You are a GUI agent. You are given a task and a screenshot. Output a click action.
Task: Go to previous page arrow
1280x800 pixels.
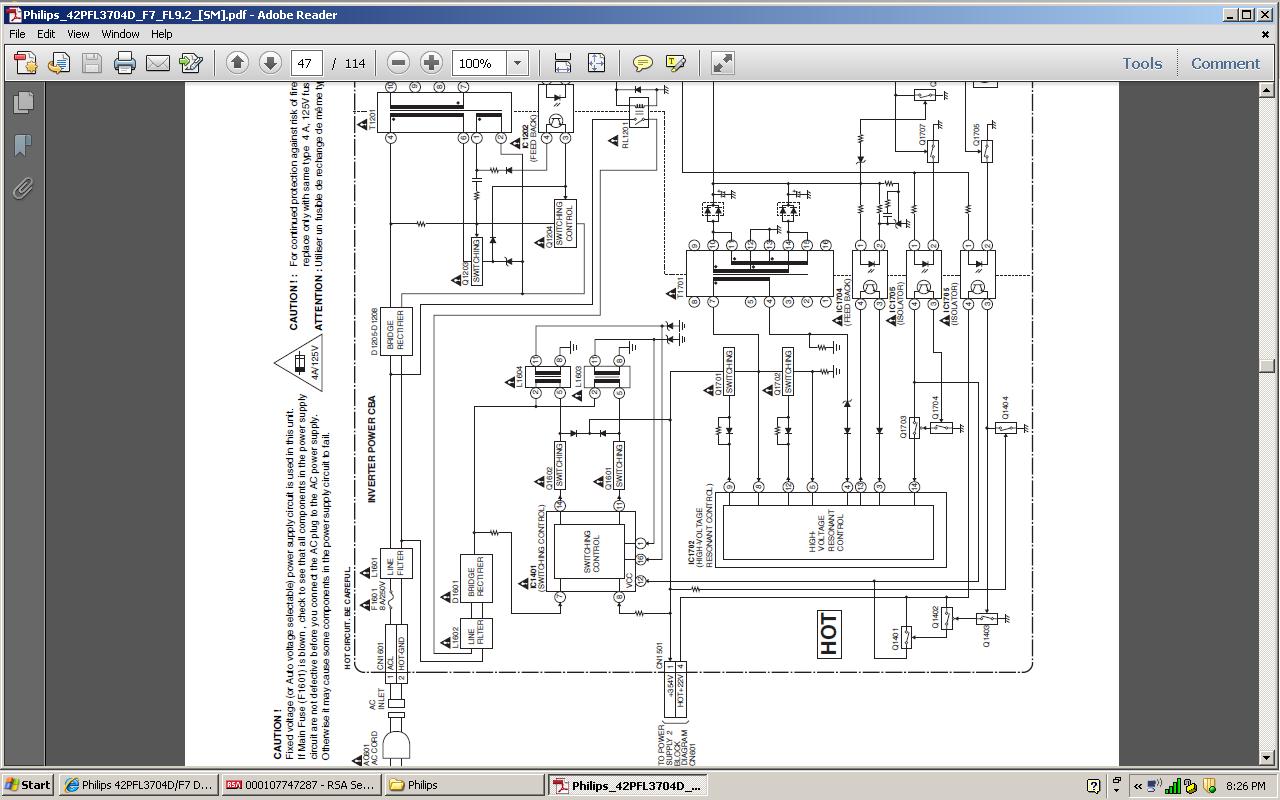point(237,63)
